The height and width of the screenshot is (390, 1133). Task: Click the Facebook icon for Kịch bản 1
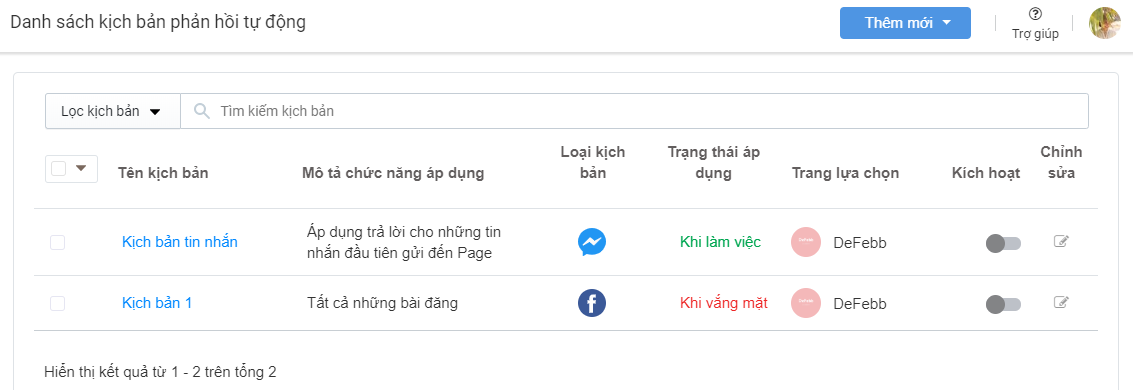pyautogui.click(x=592, y=303)
